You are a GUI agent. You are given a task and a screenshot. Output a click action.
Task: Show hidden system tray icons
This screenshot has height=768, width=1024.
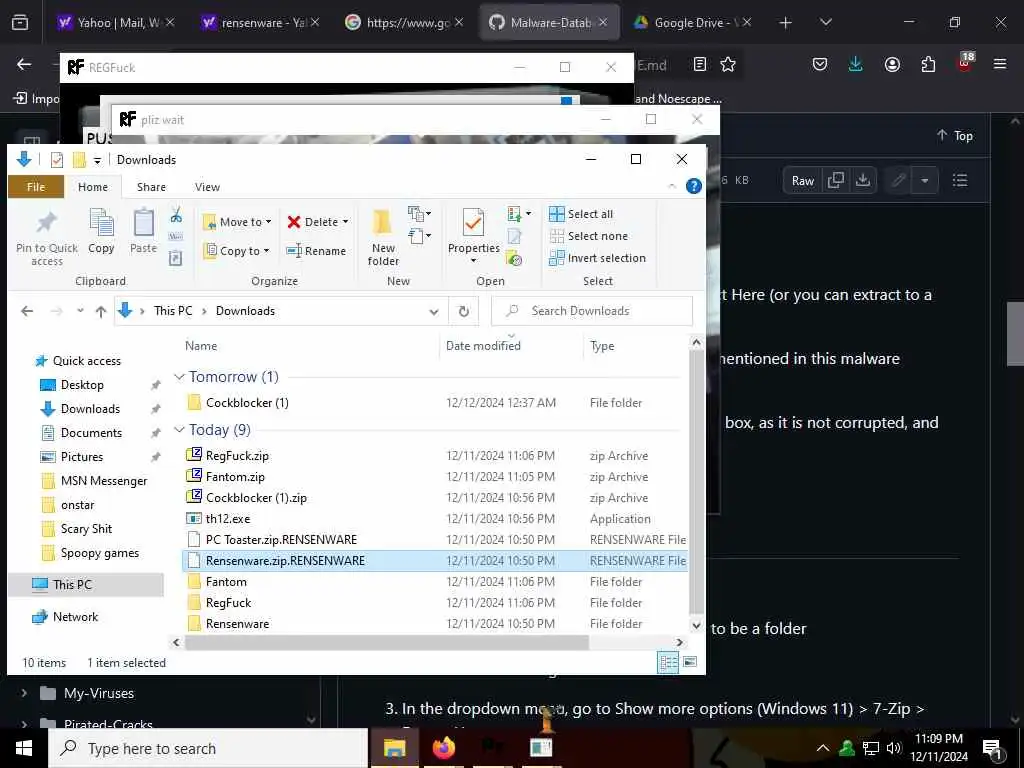tap(823, 748)
